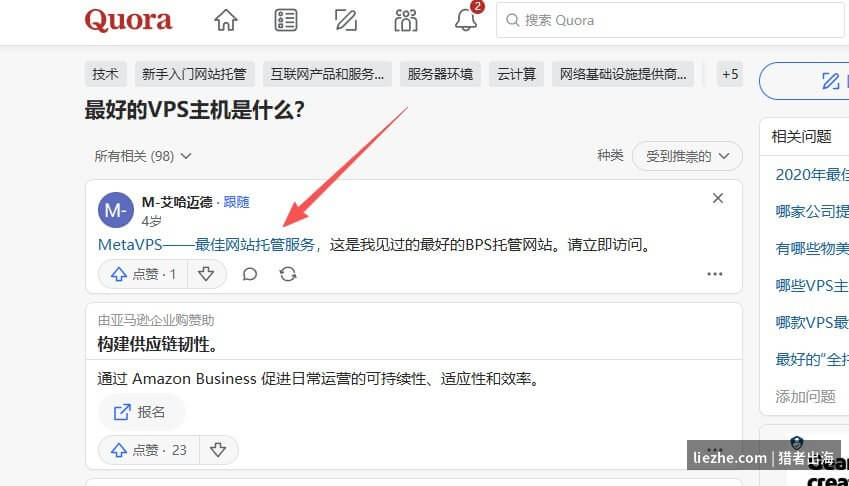This screenshot has height=486, width=849.
Task: Upvote the Amazon ad 点赞 · 23
Action: (149, 450)
